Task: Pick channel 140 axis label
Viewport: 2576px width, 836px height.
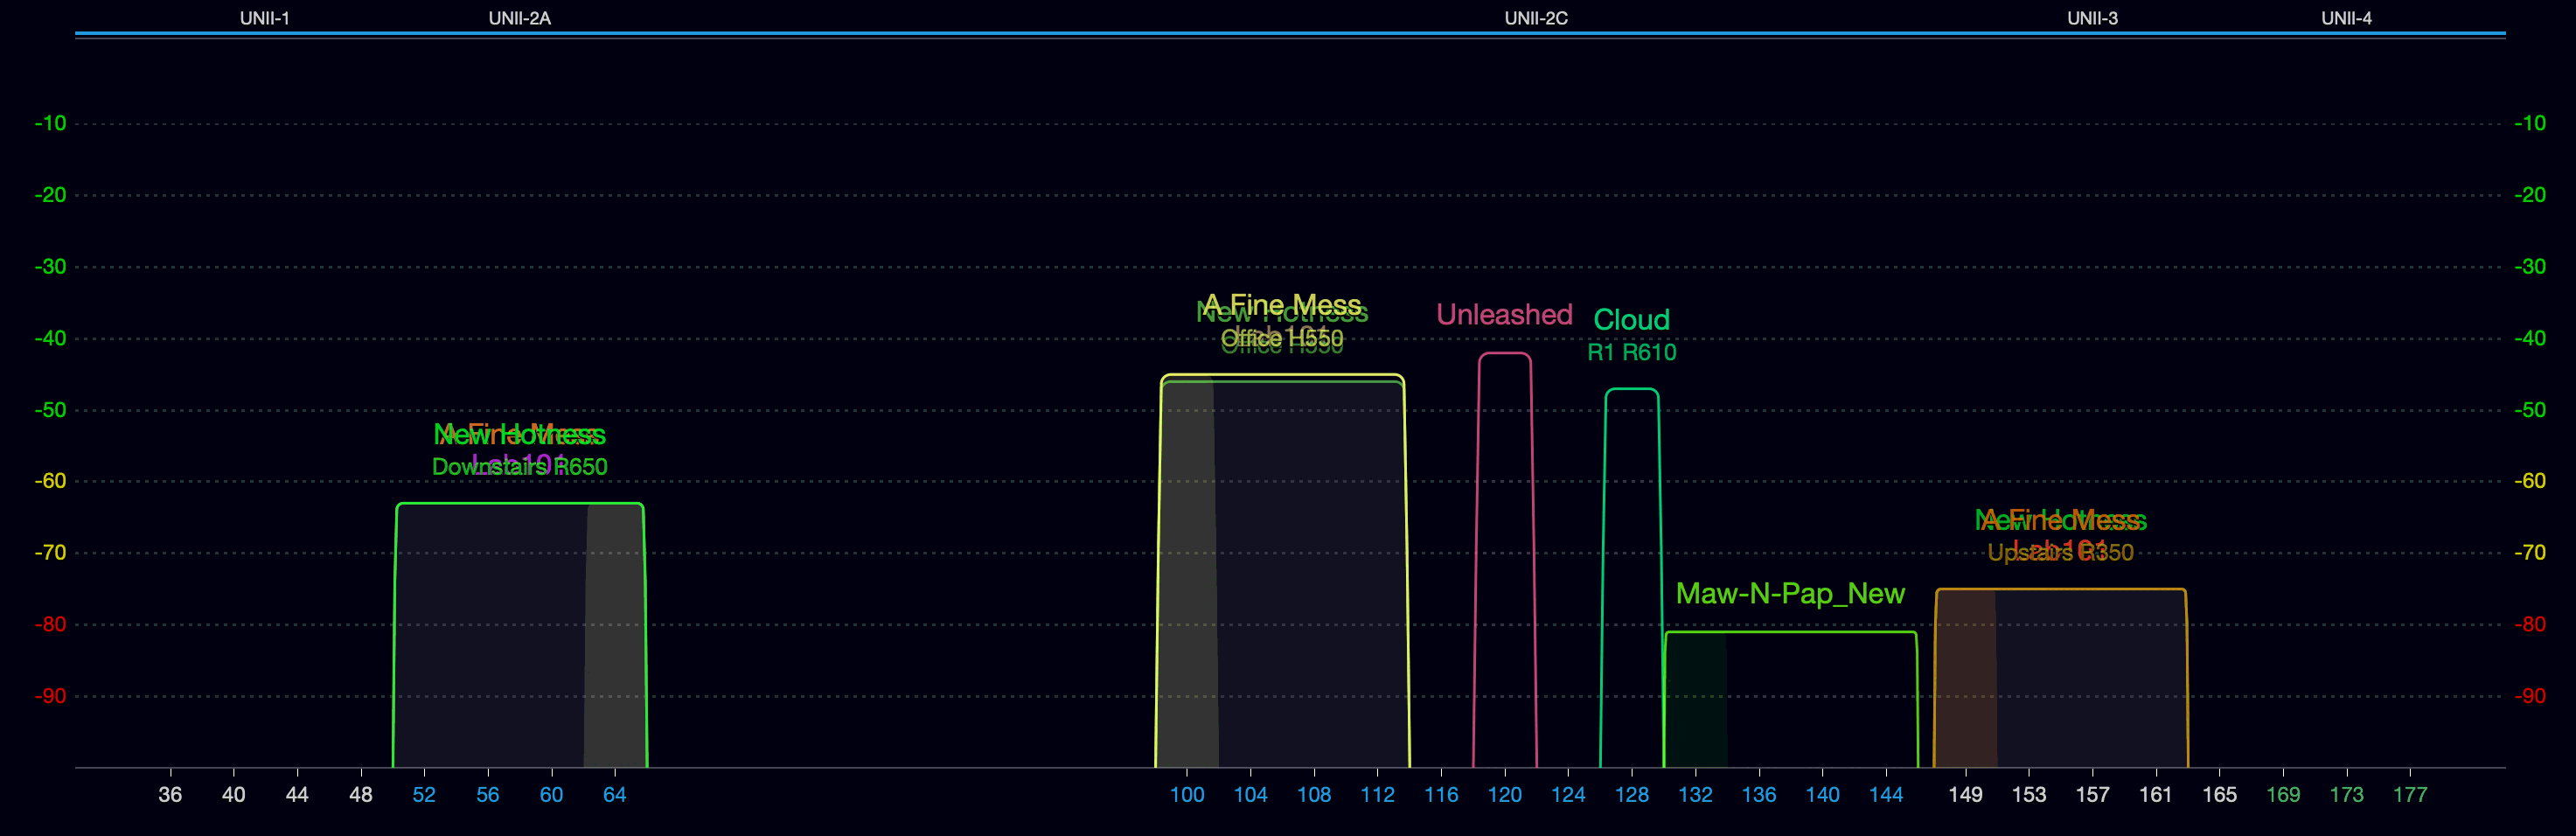Action: 1822,795
